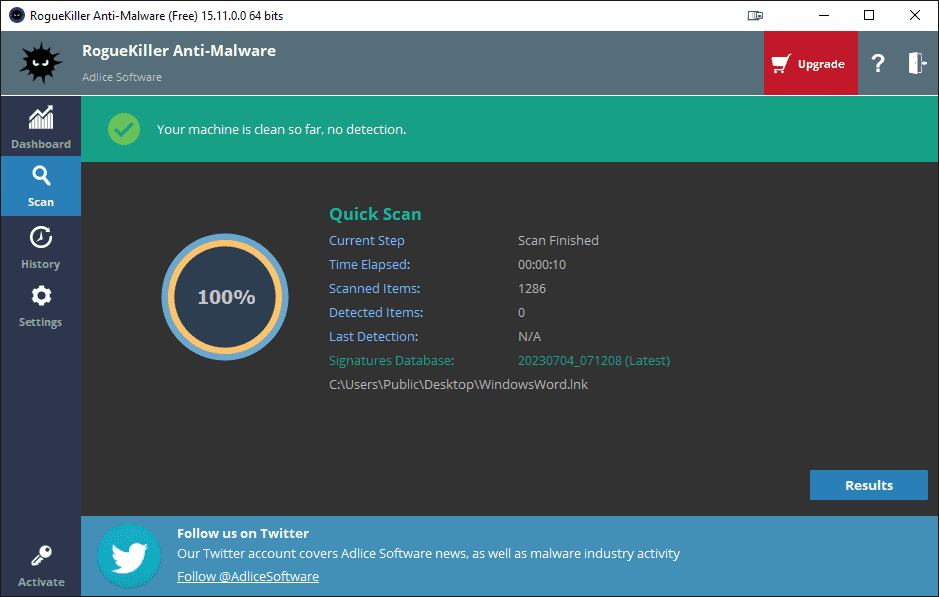Click the 'Quick Scan' heading
The image size is (939, 597).
[375, 214]
